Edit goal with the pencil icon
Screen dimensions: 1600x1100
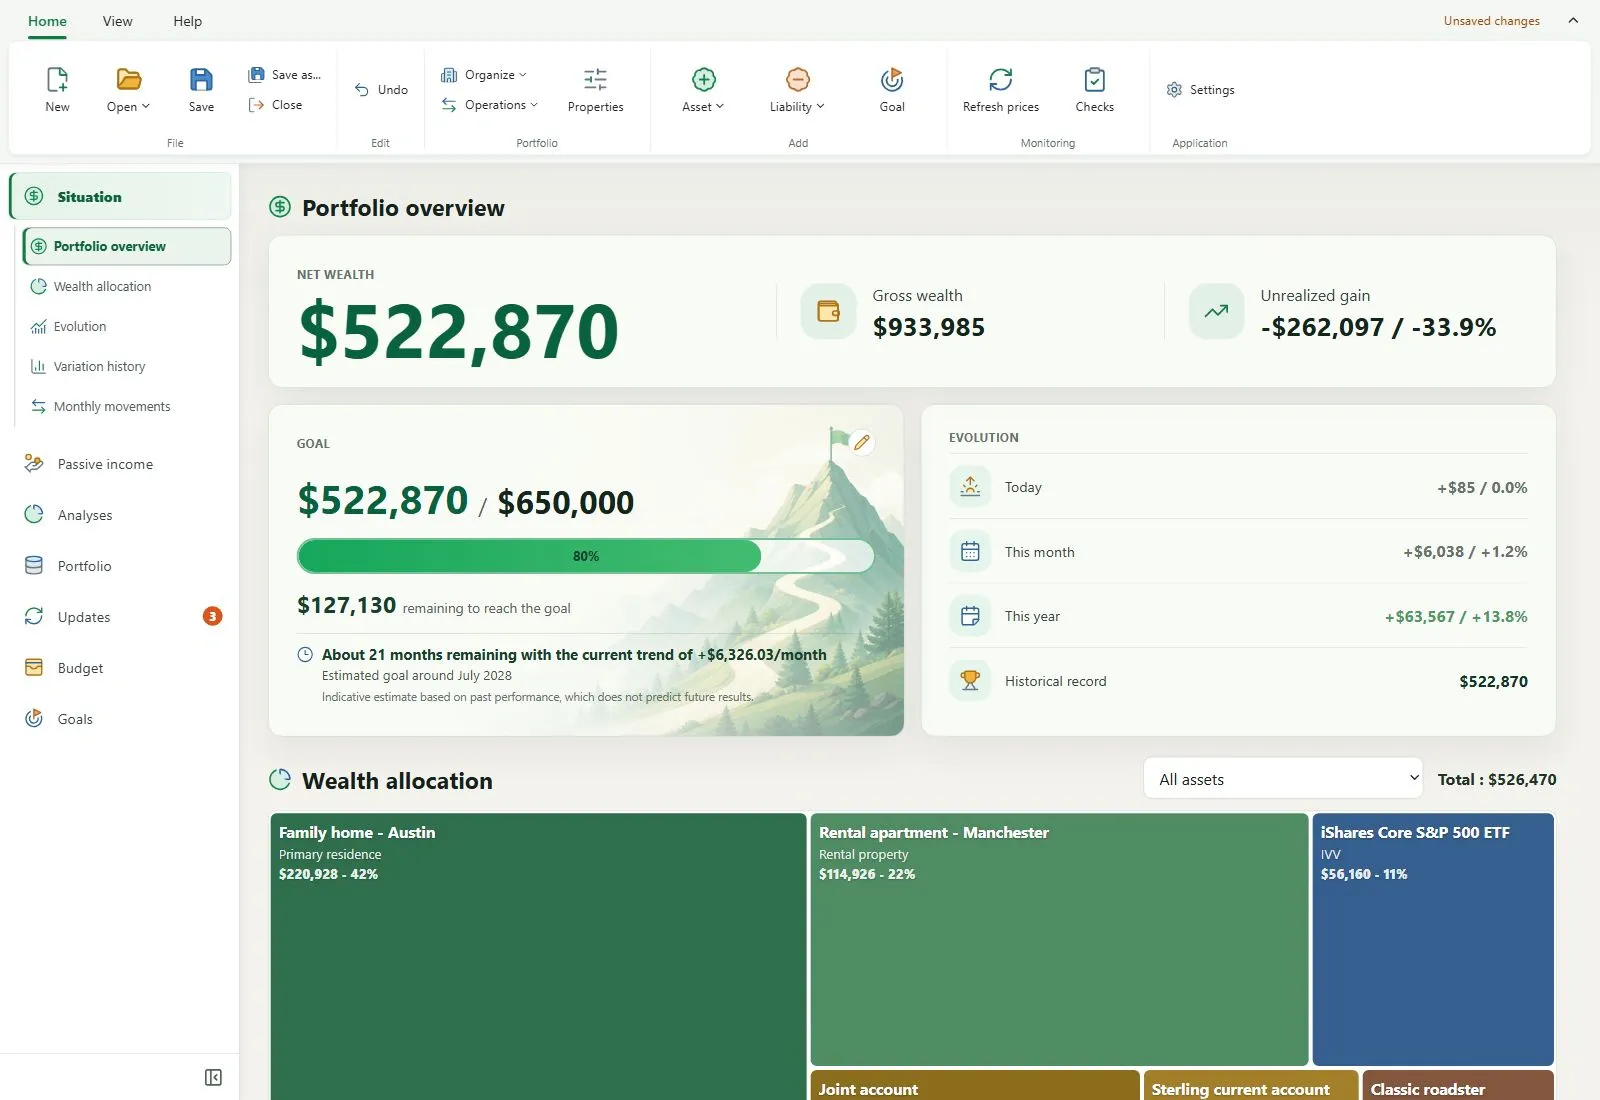click(x=862, y=441)
